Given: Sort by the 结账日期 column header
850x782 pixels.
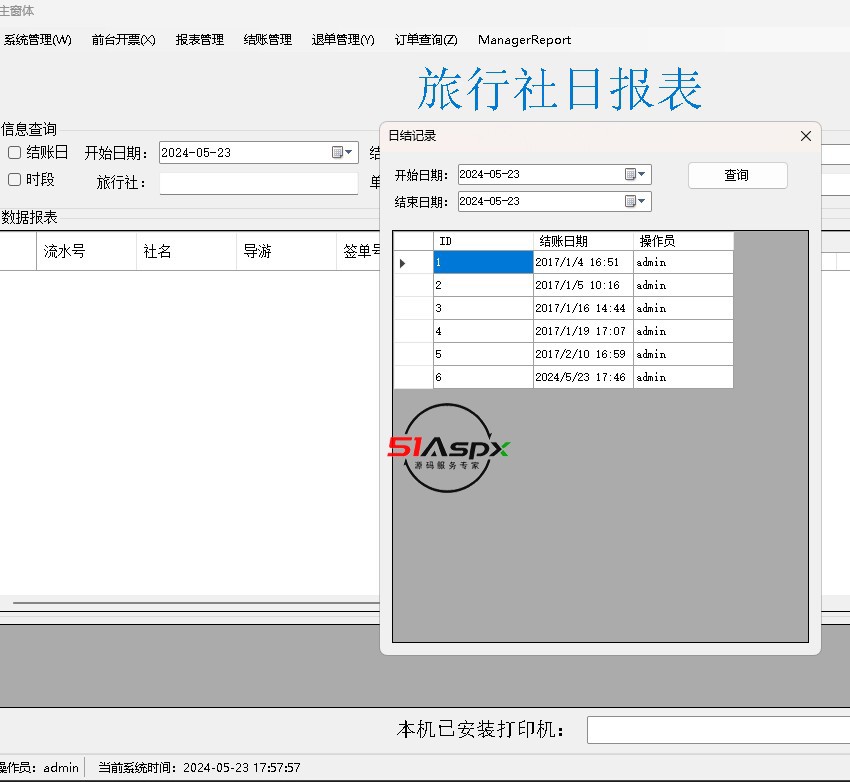Looking at the screenshot, I should 583,241.
